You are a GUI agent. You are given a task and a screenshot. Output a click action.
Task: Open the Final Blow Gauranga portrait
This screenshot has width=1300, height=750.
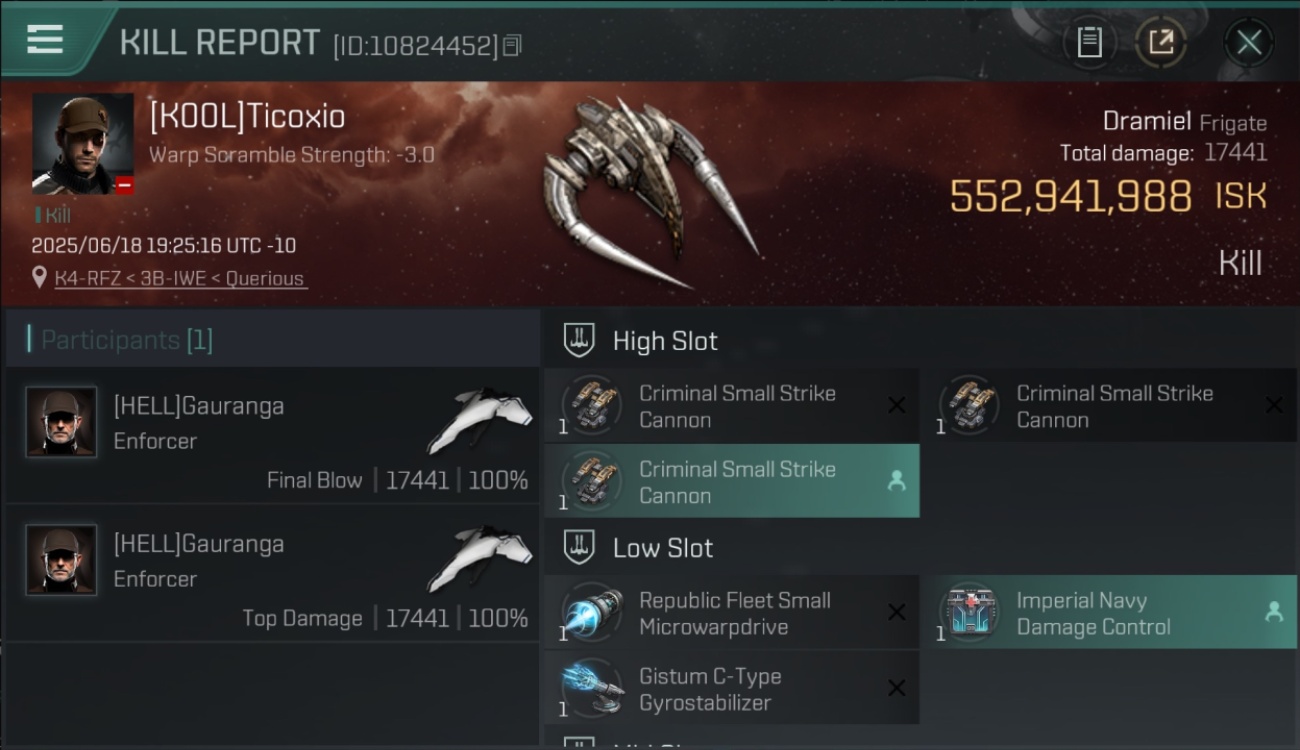61,422
